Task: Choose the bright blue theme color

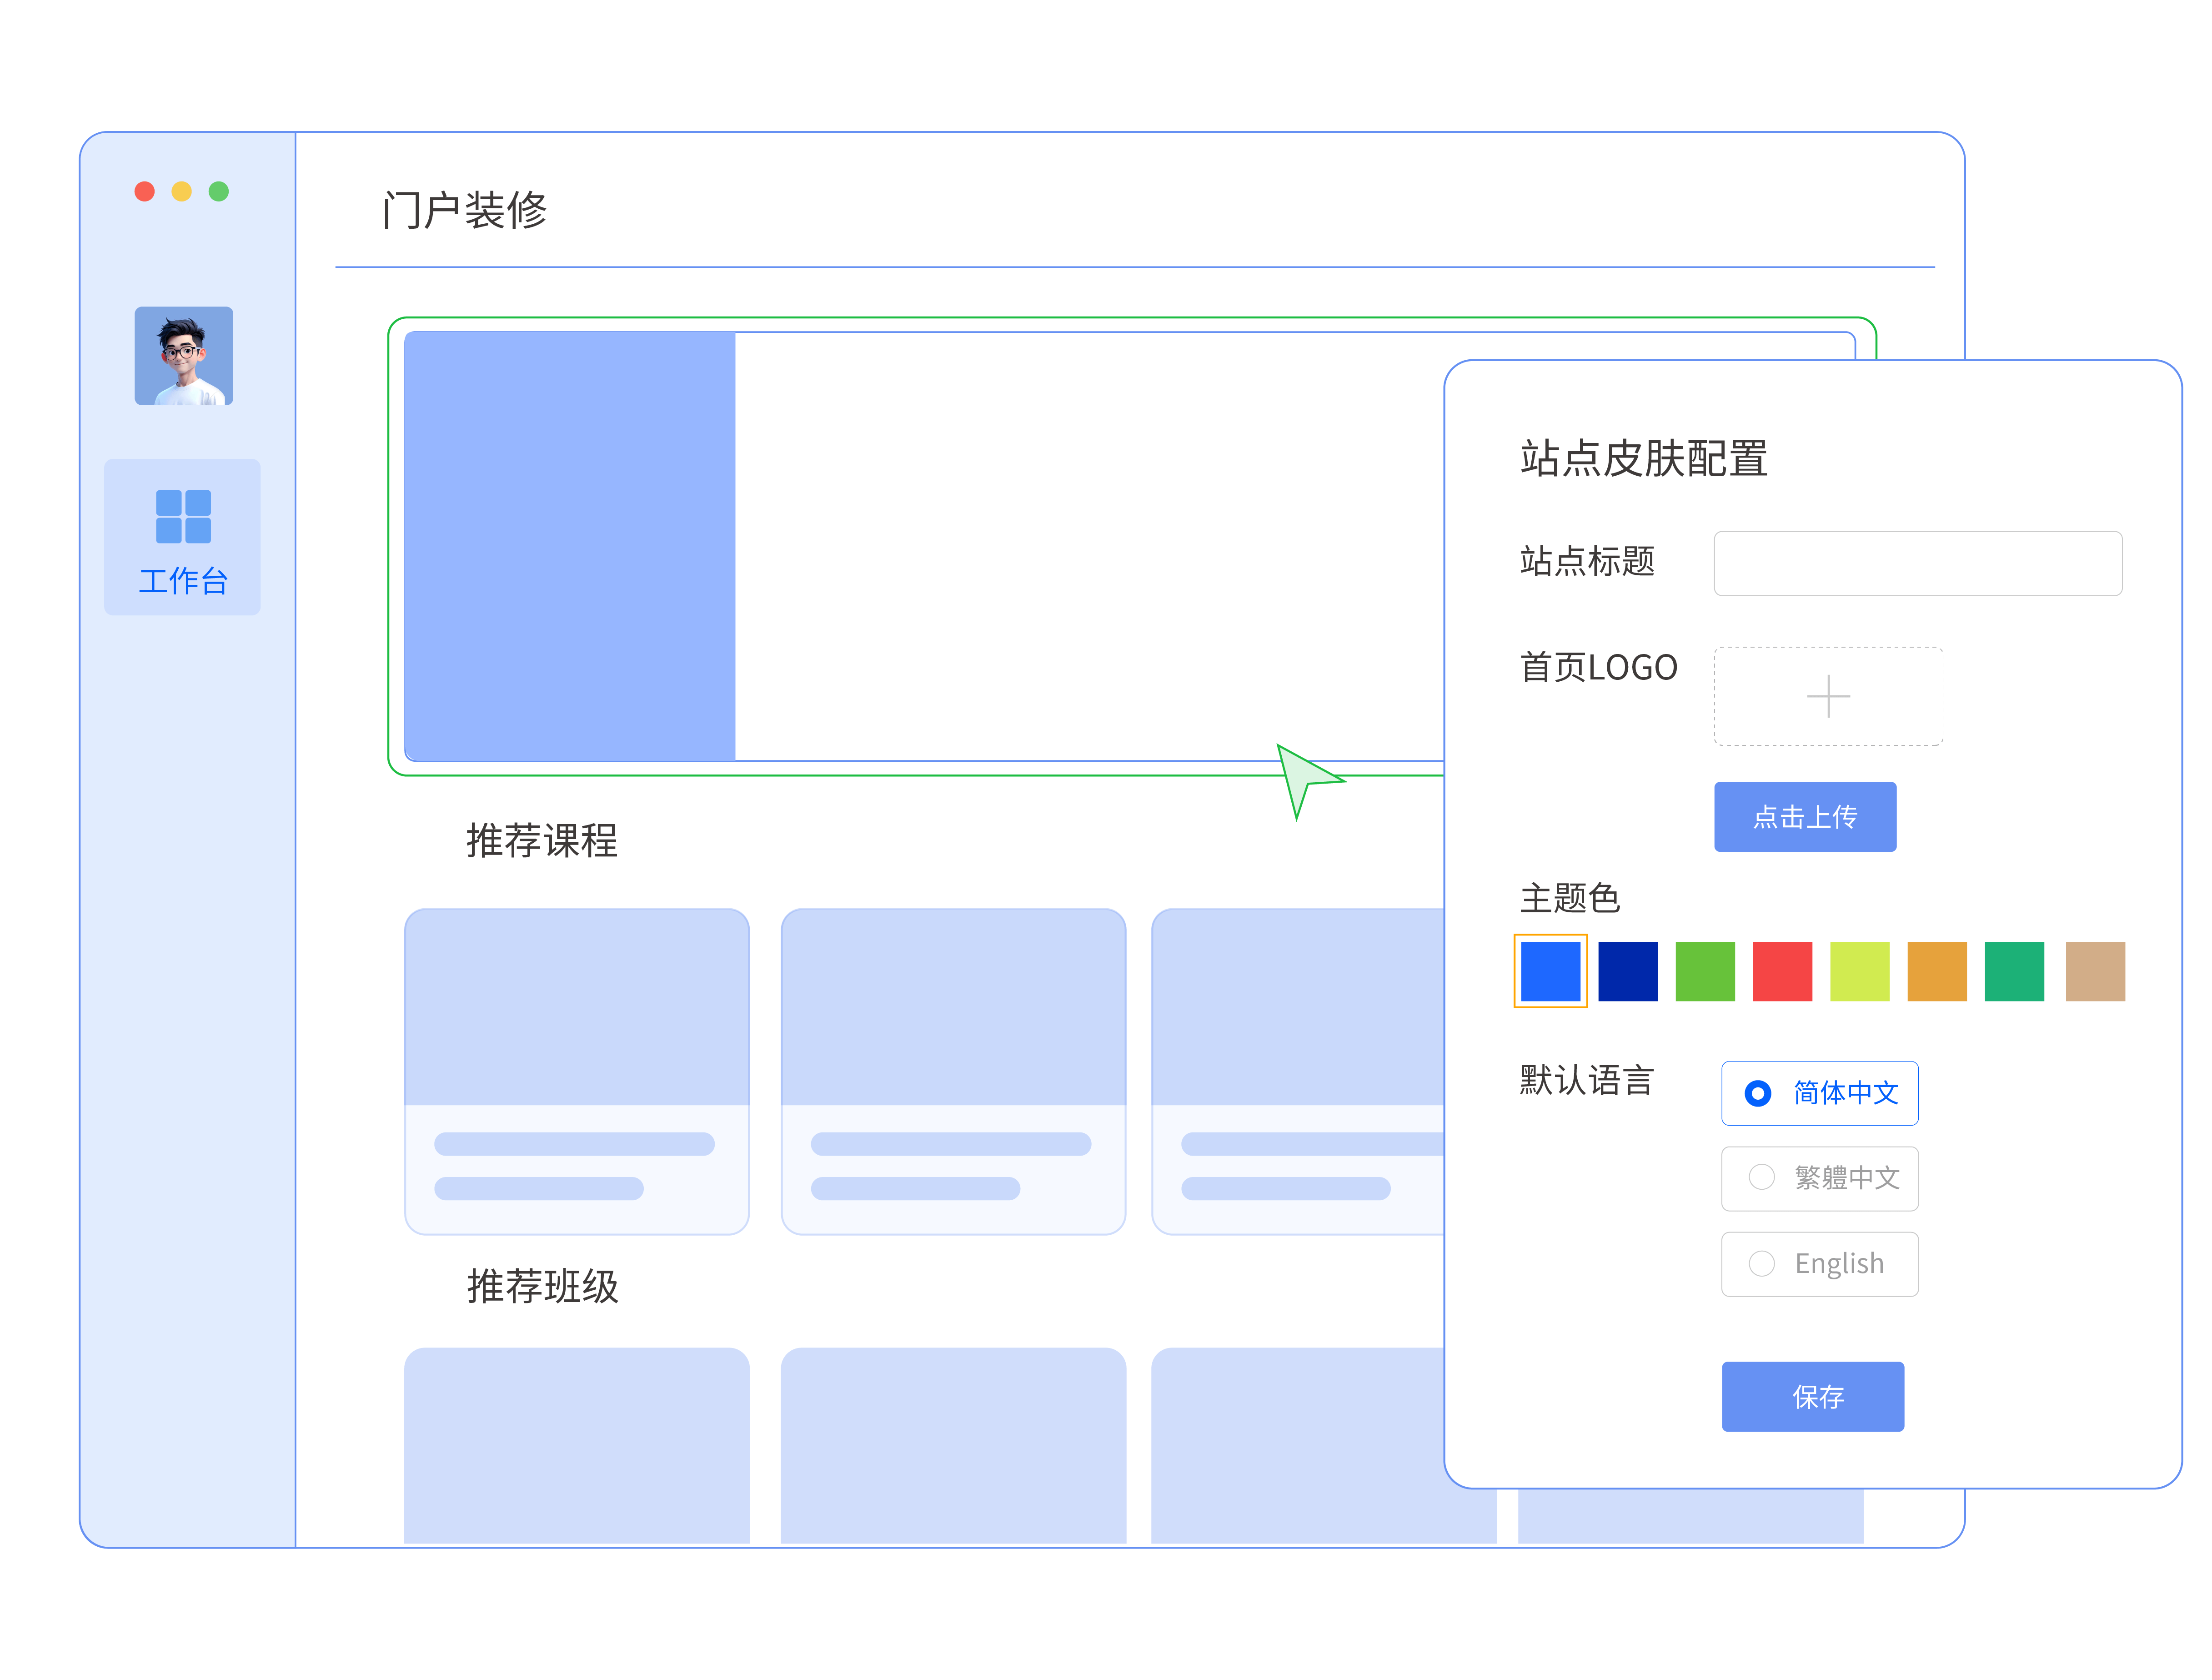Action: coord(1550,971)
